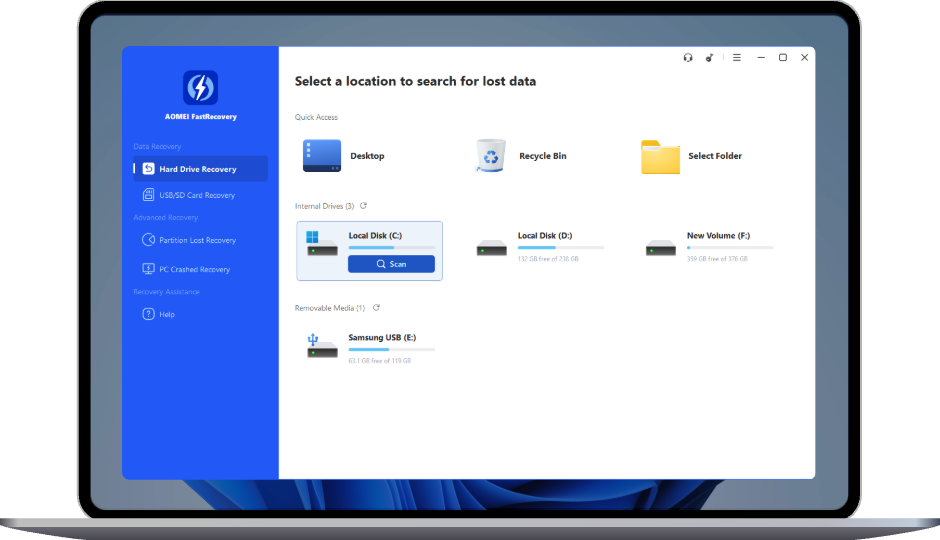
Task: Click the Local Disk (C:) usage bar
Action: (391, 247)
